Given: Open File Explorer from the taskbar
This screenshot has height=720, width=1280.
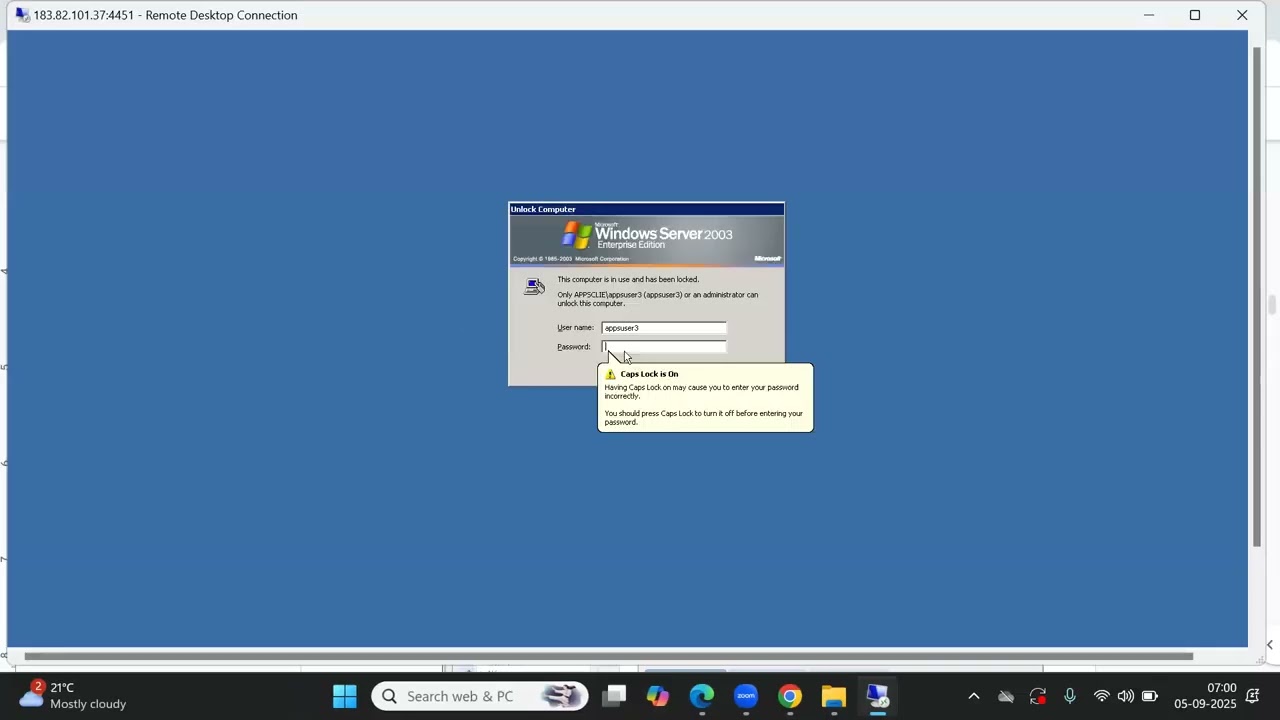Looking at the screenshot, I should point(834,696).
